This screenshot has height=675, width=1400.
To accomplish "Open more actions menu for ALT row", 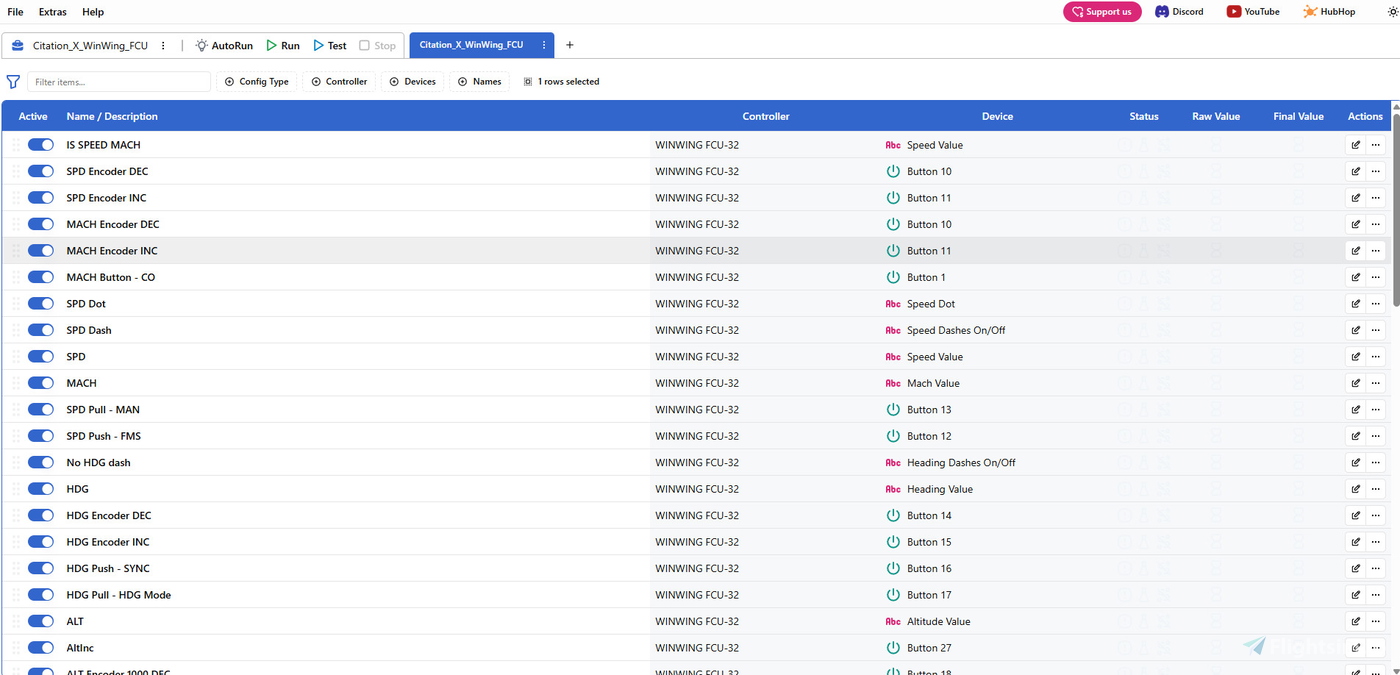I will pyautogui.click(x=1376, y=621).
